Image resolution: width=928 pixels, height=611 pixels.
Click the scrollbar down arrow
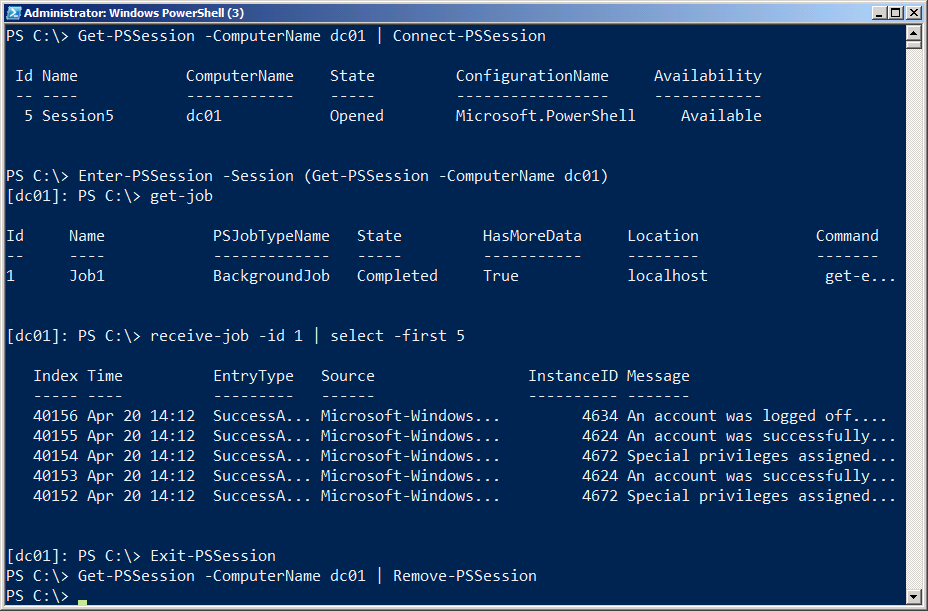click(913, 596)
